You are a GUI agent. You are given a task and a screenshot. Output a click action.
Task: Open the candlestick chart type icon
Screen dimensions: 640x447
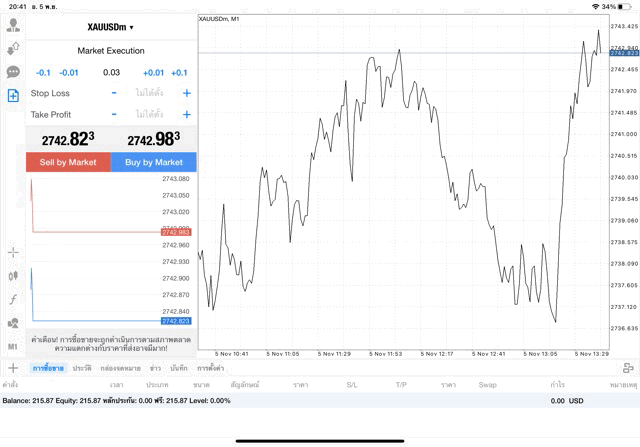(x=13, y=276)
